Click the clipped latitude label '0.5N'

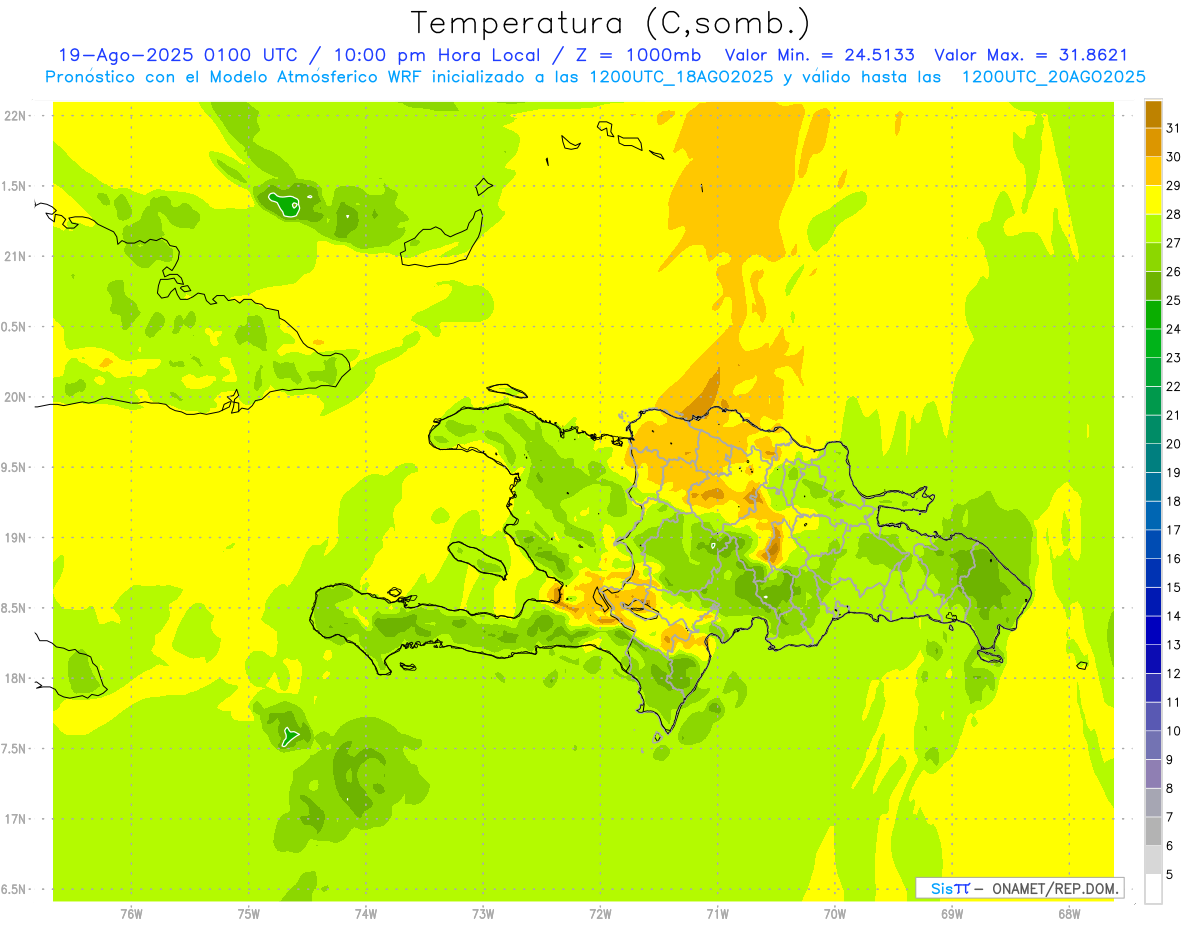tap(14, 327)
